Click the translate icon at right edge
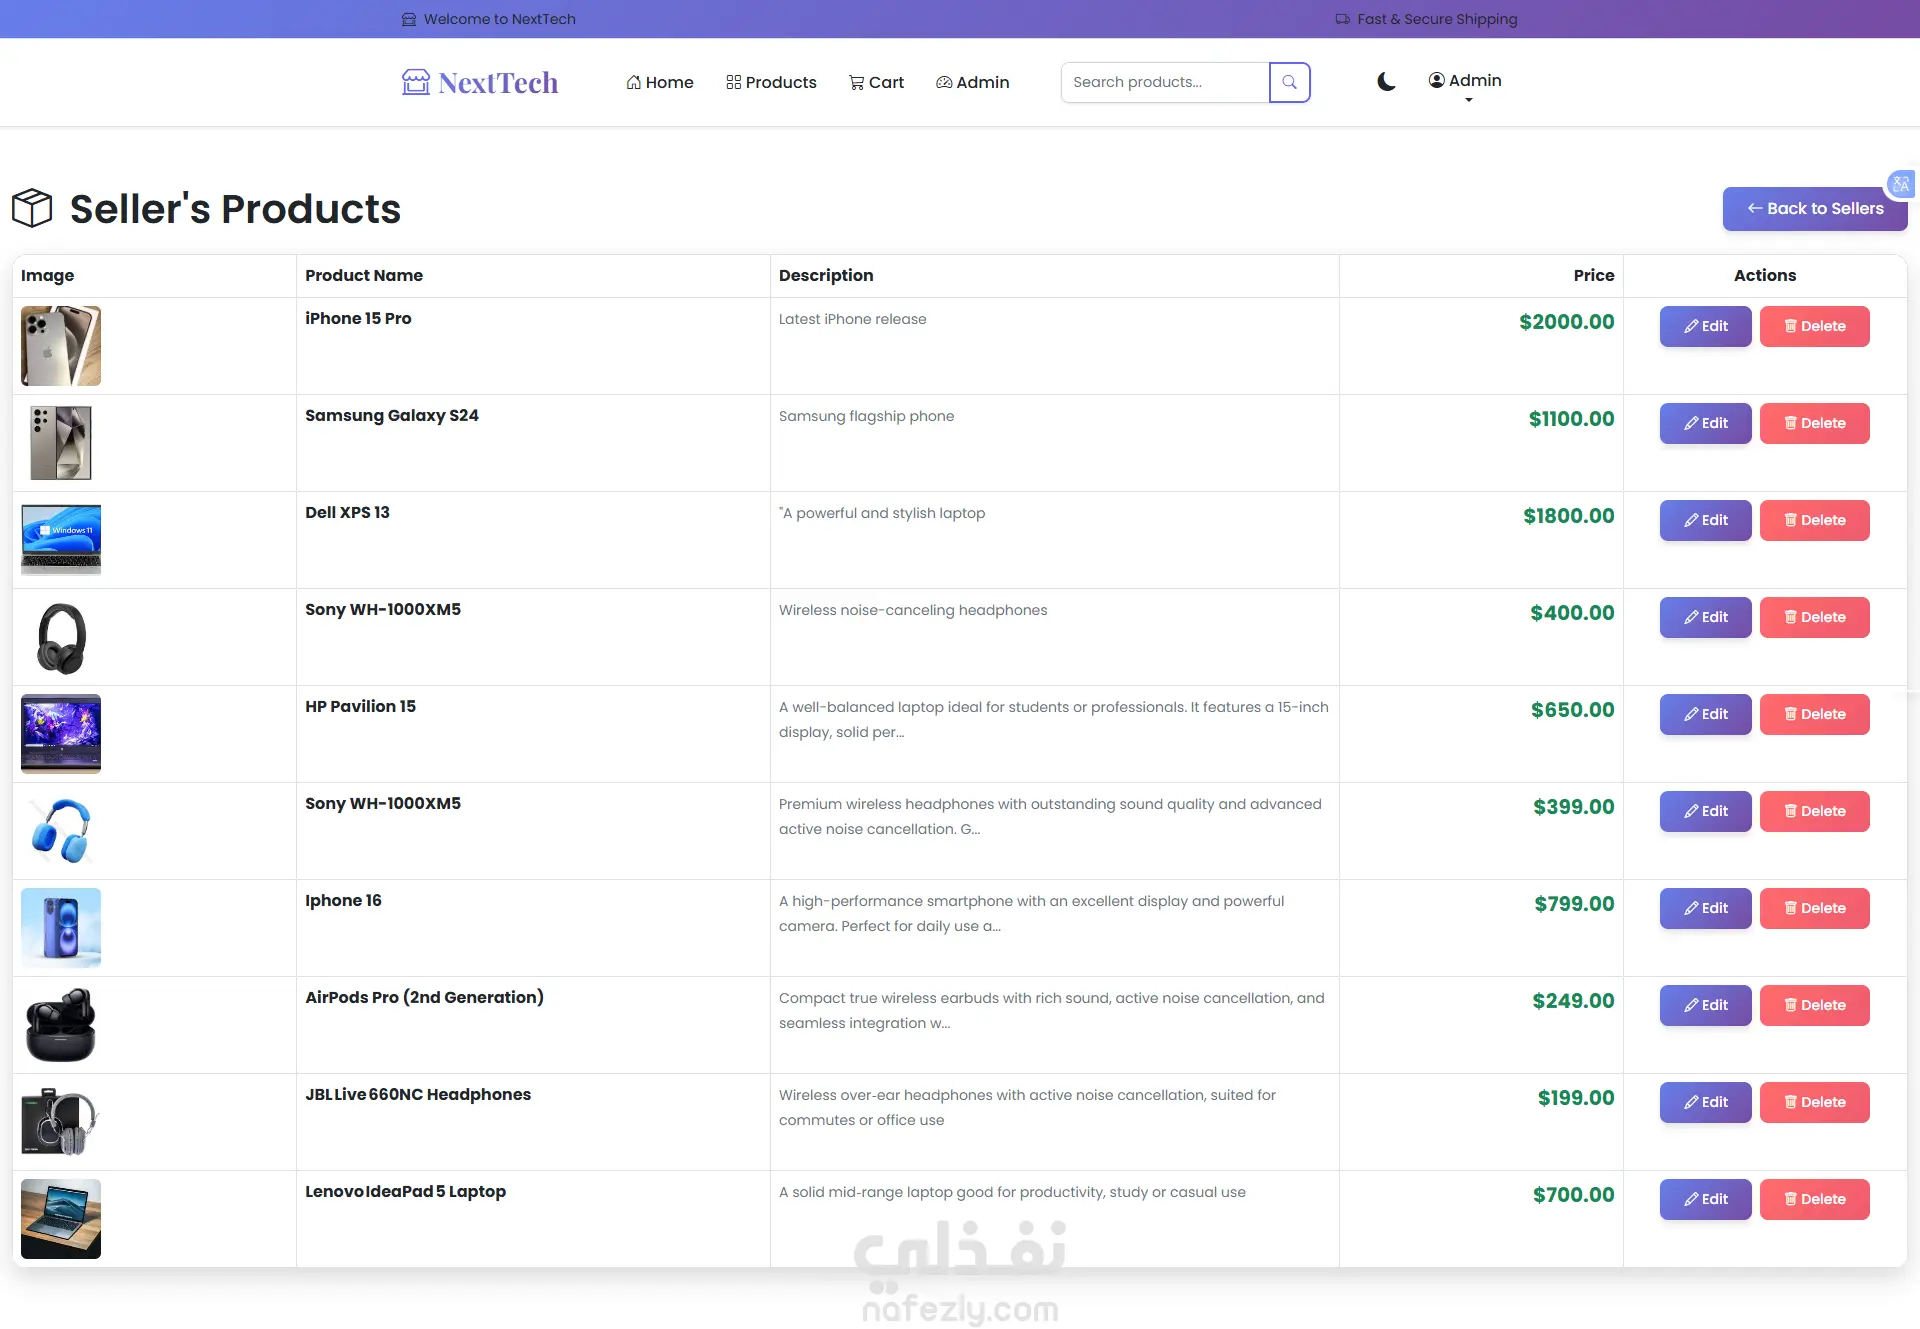The width and height of the screenshot is (1920, 1329). tap(1900, 184)
